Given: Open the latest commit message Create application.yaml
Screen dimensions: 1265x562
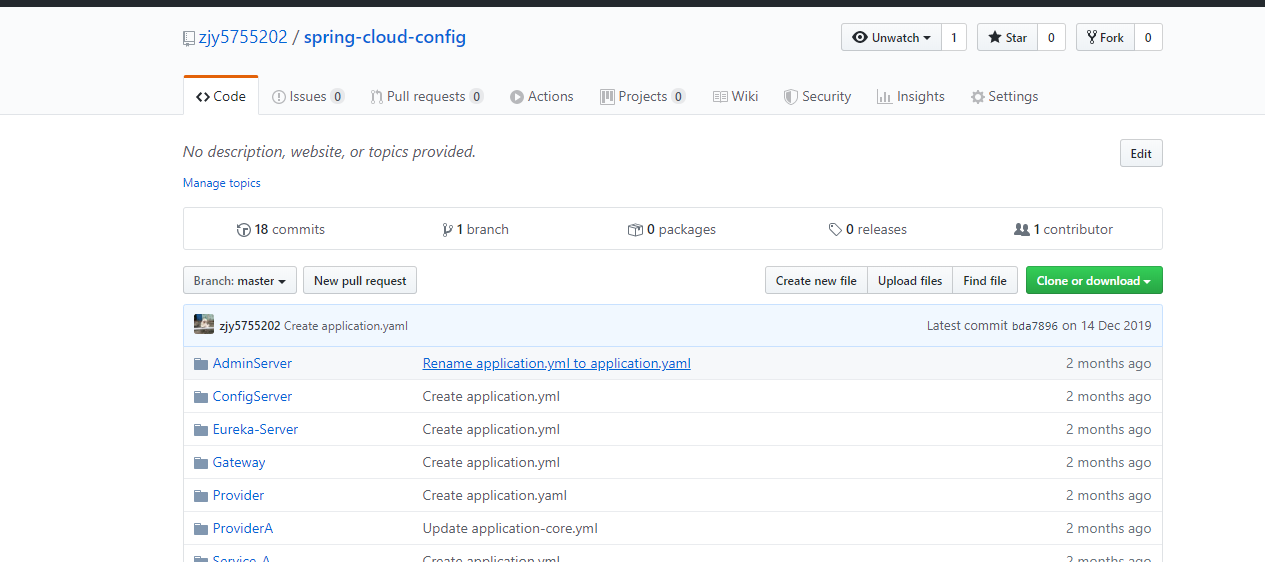Looking at the screenshot, I should point(346,326).
